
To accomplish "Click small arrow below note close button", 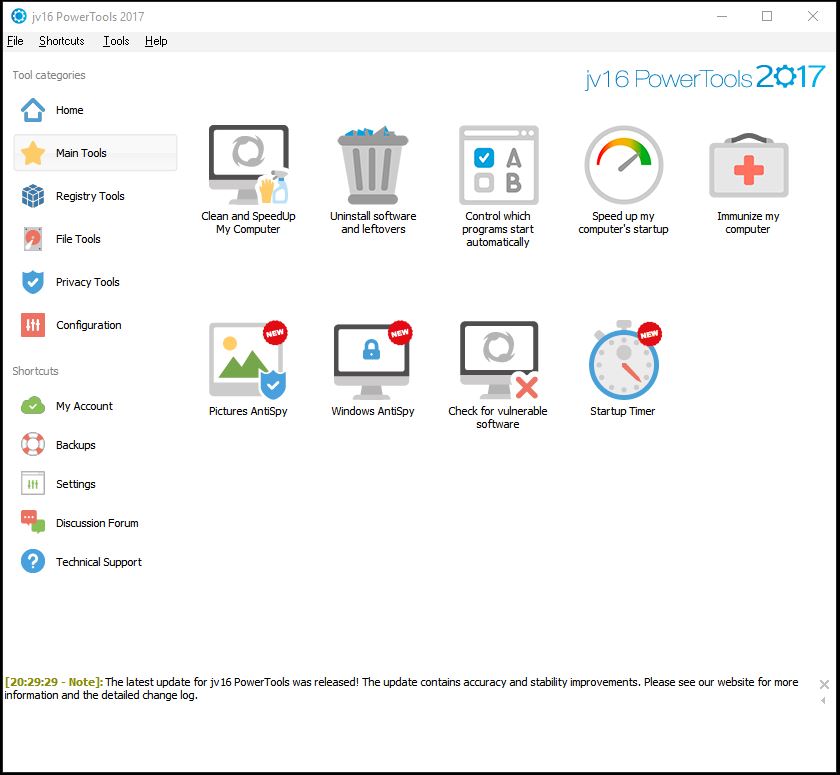I will (823, 700).
